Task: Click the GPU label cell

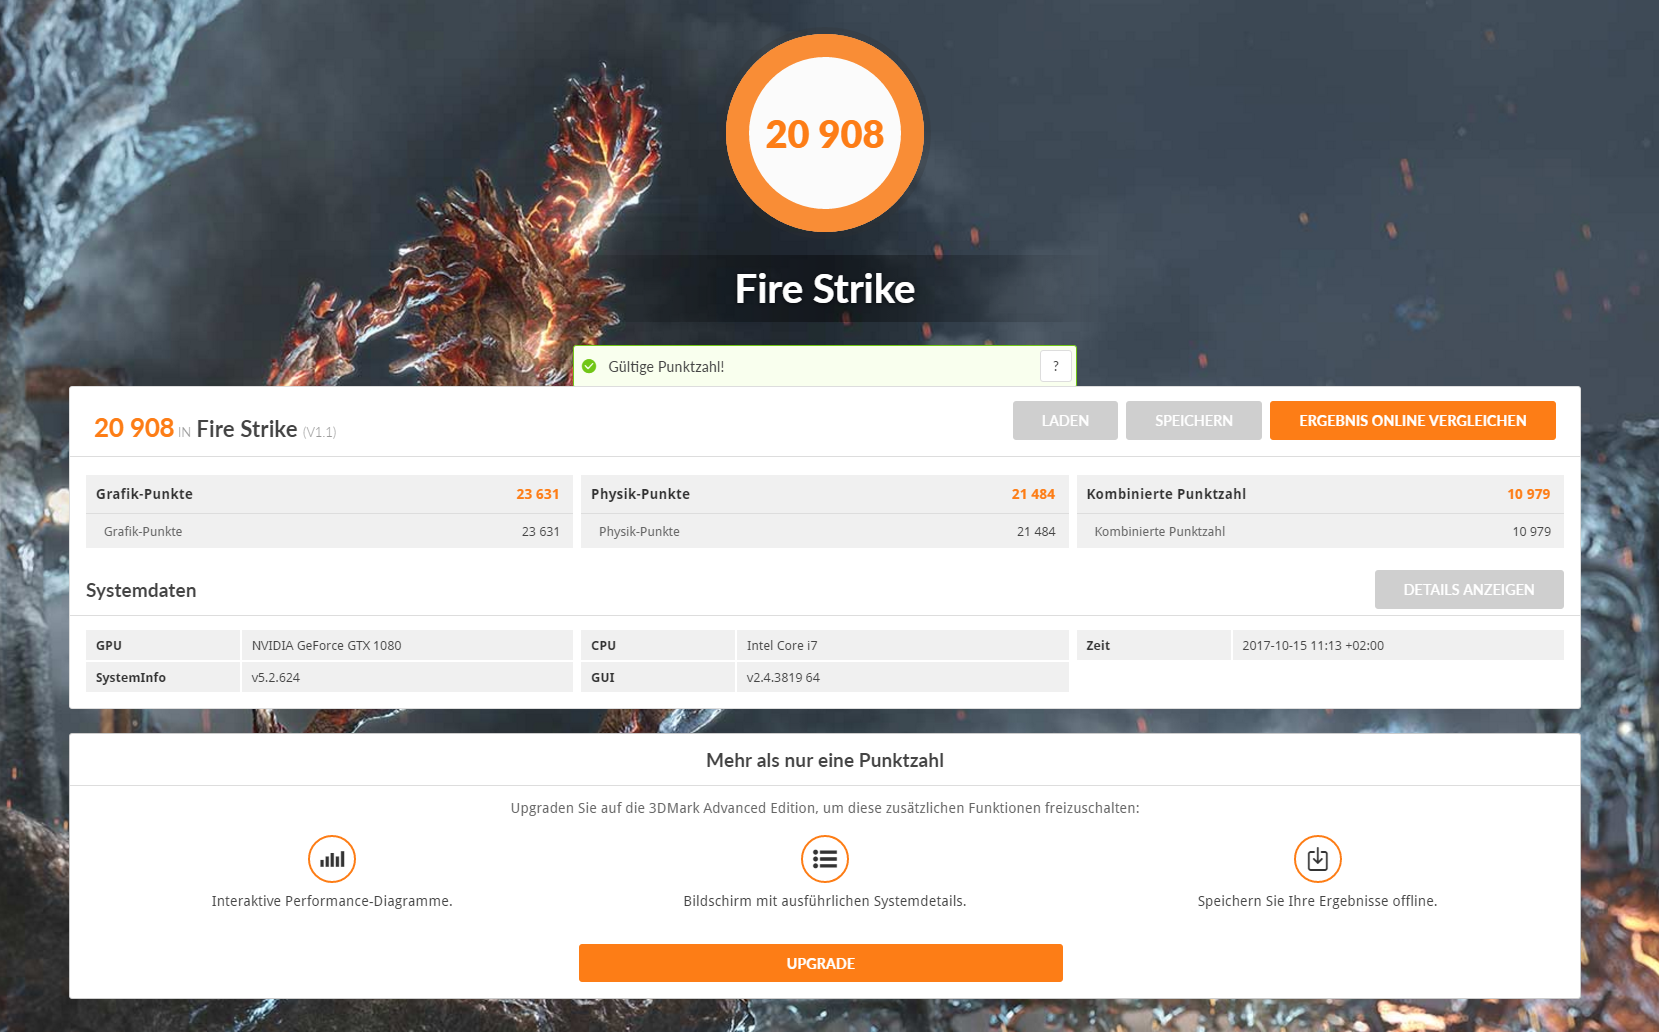Action: [163, 645]
